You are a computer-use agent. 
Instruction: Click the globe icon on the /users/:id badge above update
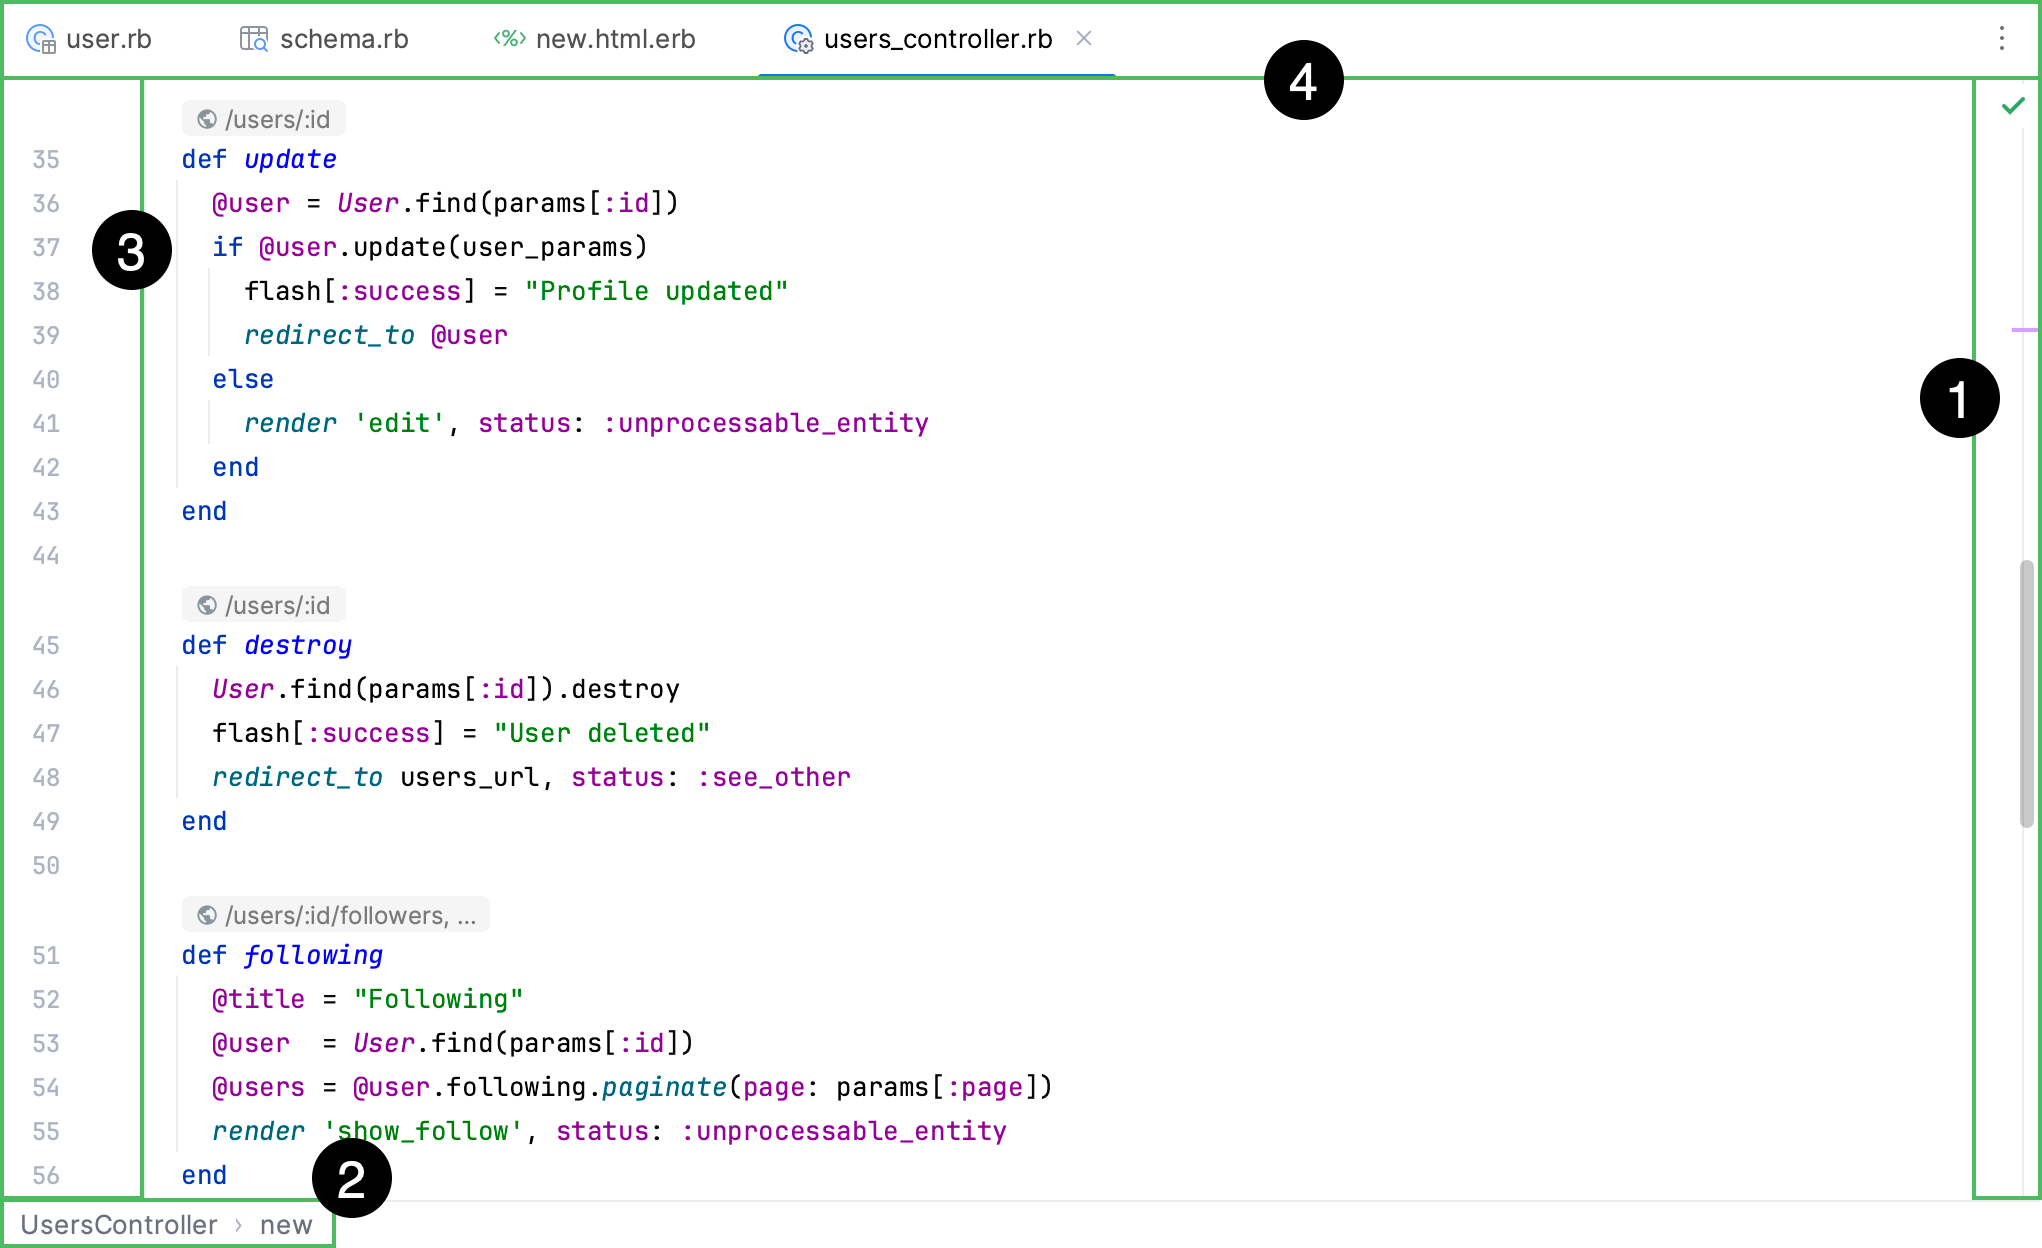(207, 117)
